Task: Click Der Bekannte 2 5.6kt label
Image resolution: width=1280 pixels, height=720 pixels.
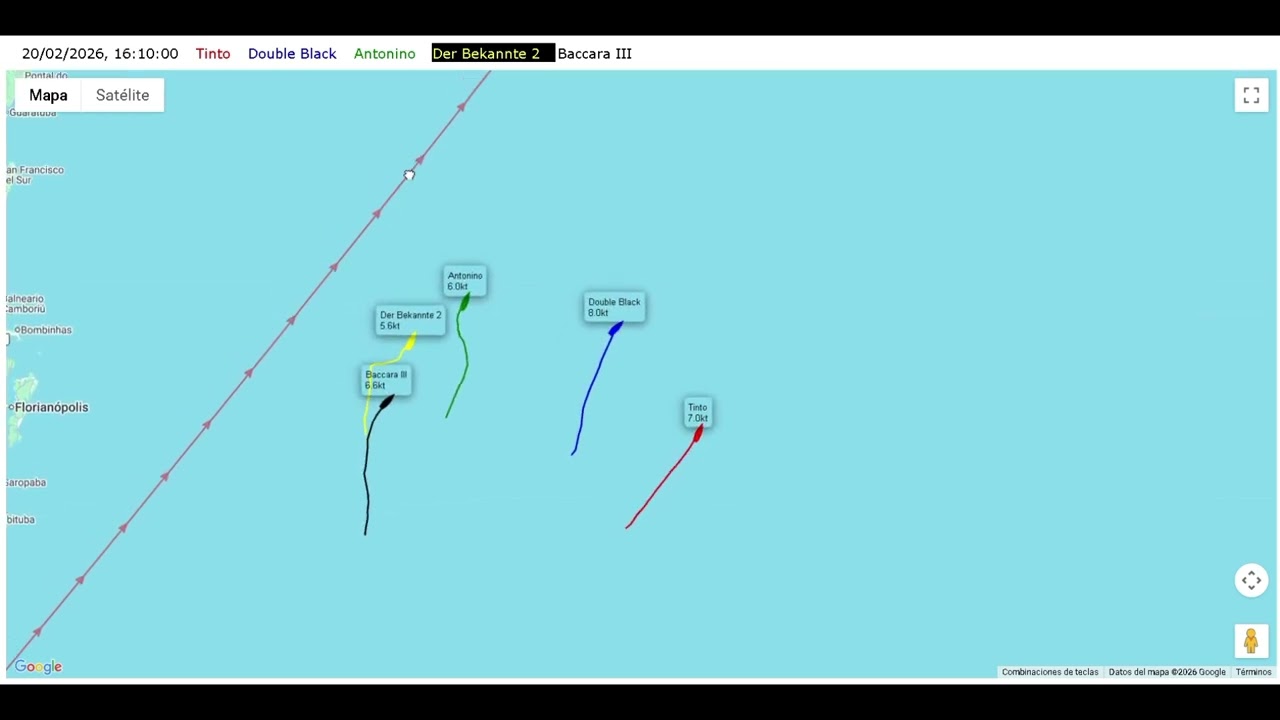Action: [410, 320]
